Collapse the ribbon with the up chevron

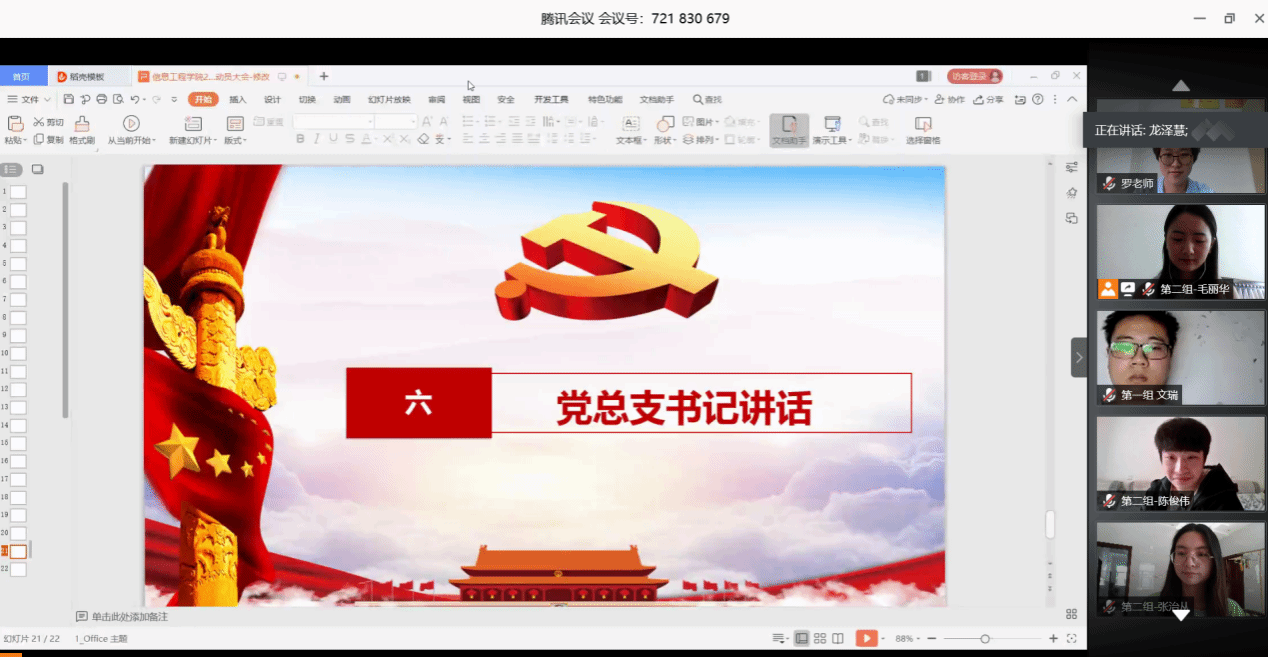point(1072,99)
